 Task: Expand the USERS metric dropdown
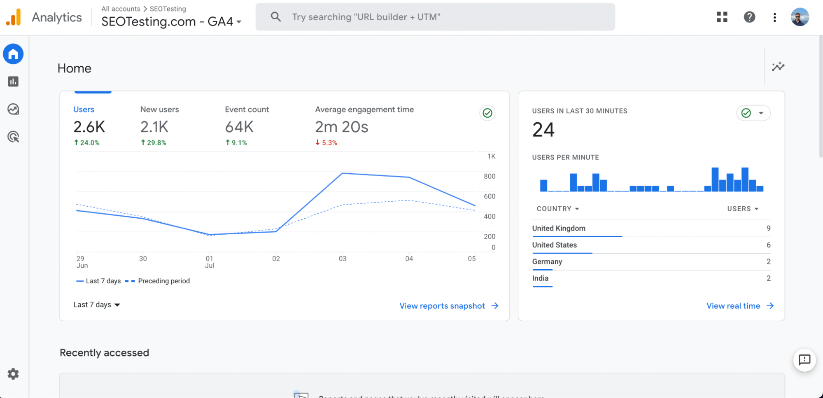[x=743, y=208]
